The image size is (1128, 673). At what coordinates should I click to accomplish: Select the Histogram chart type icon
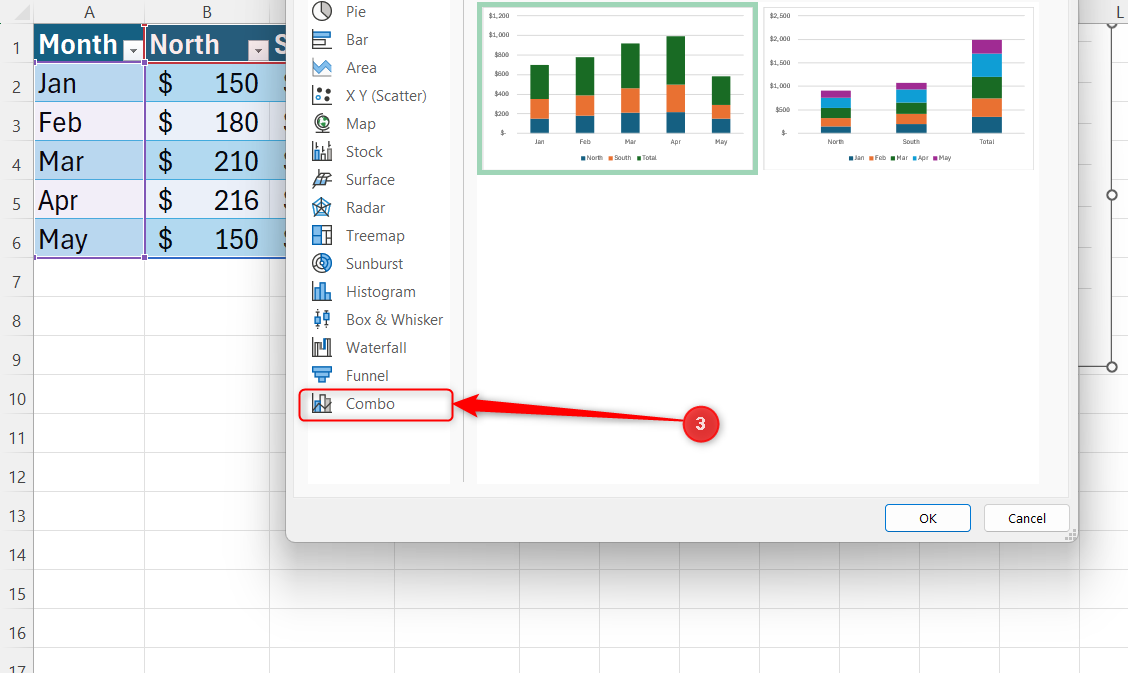322,292
